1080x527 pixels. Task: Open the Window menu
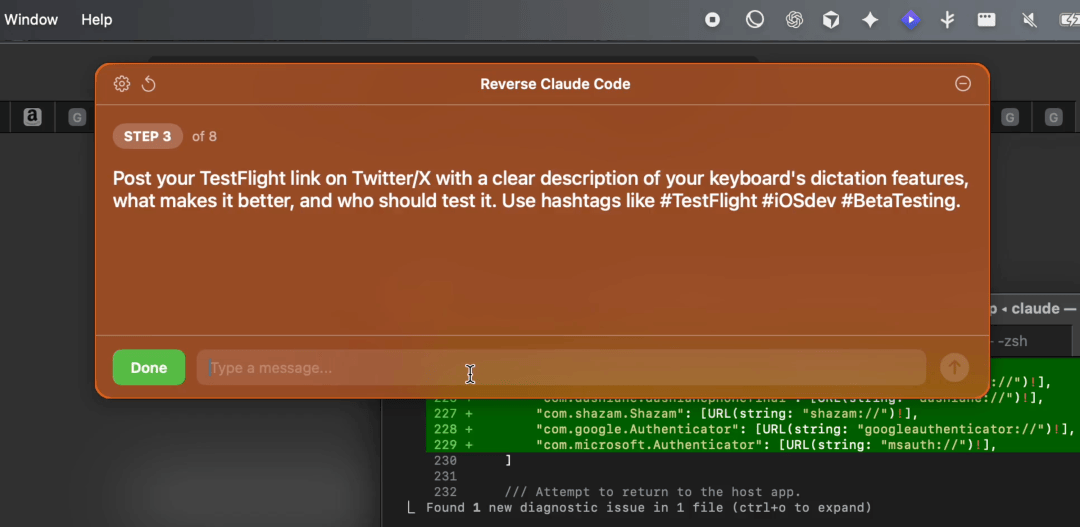click(31, 20)
